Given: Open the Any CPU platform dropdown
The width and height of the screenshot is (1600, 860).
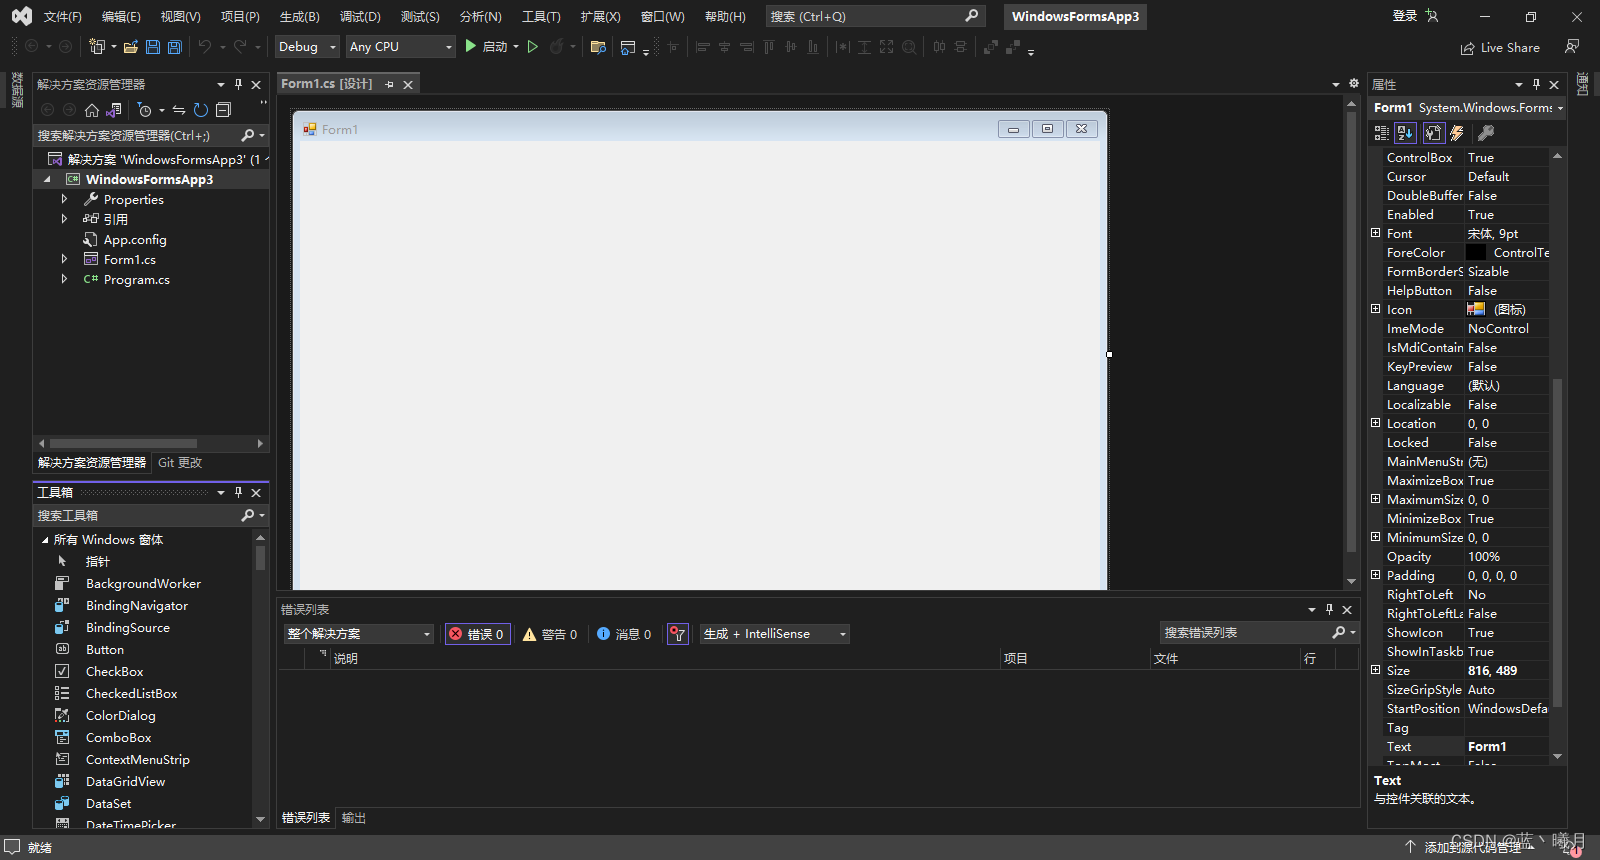Looking at the screenshot, I should tap(401, 47).
